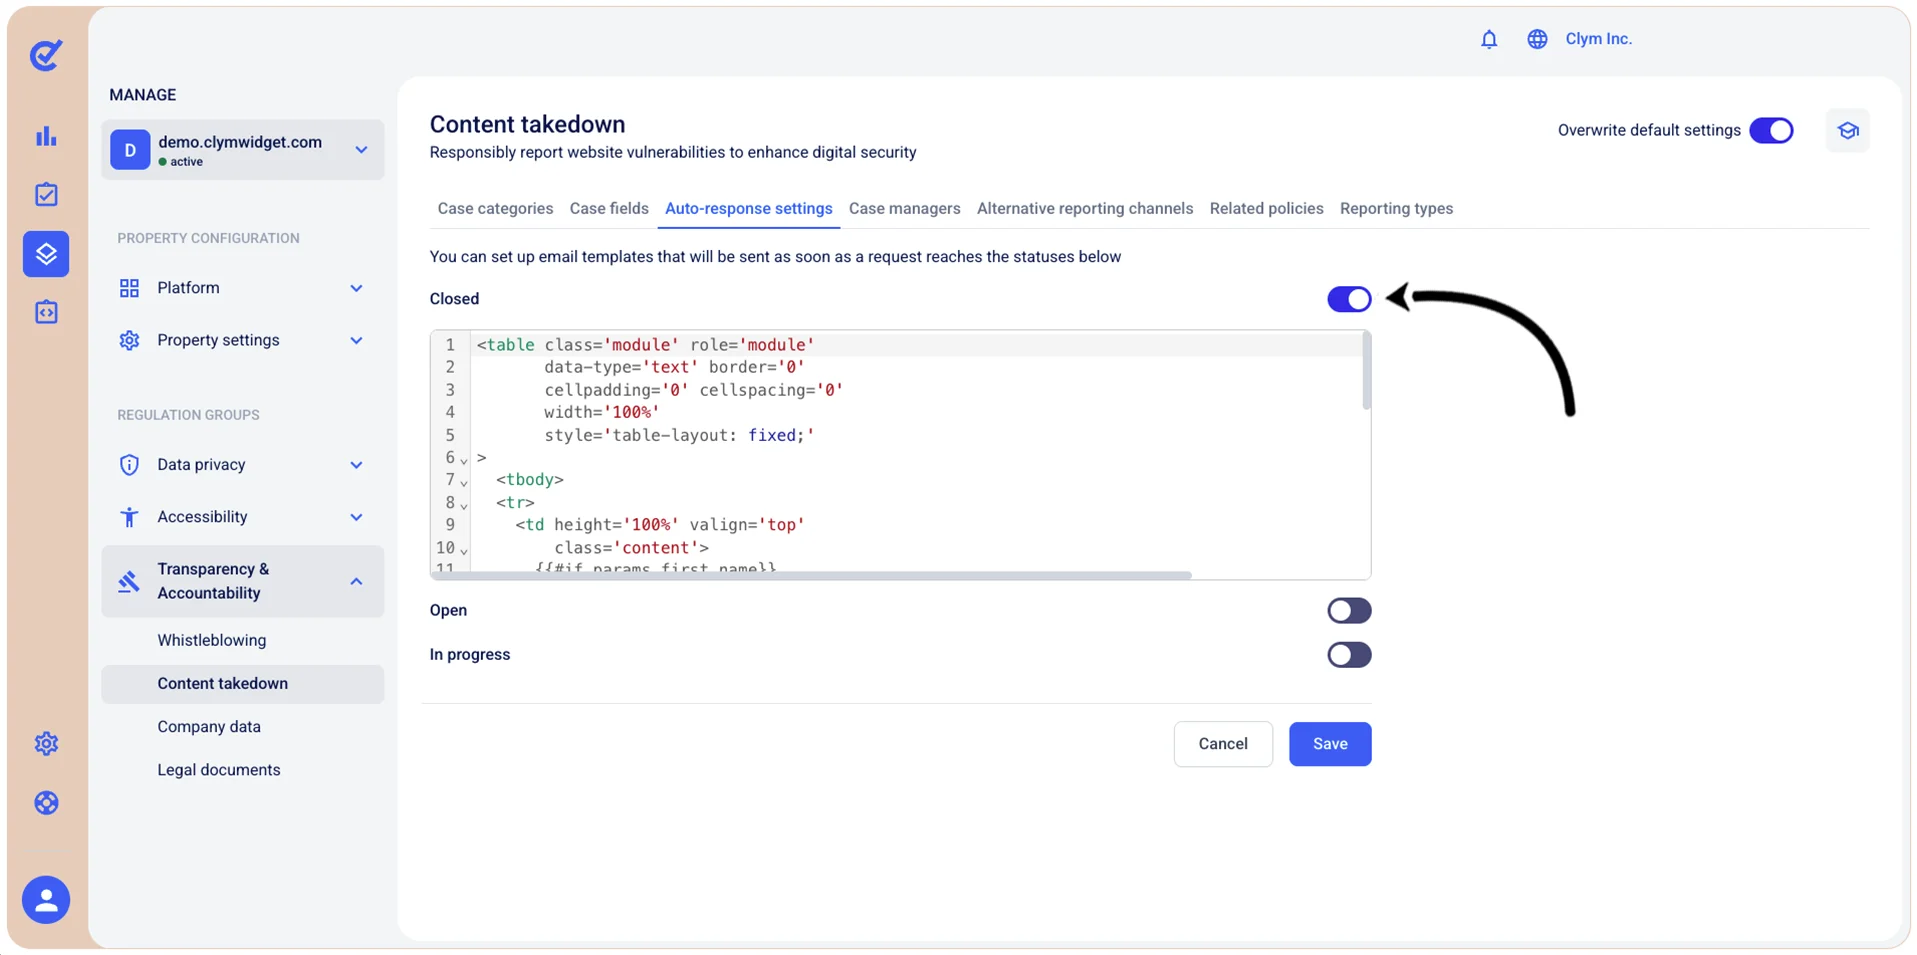
Task: Open the graduation cap tutorial icon
Action: (1847, 130)
